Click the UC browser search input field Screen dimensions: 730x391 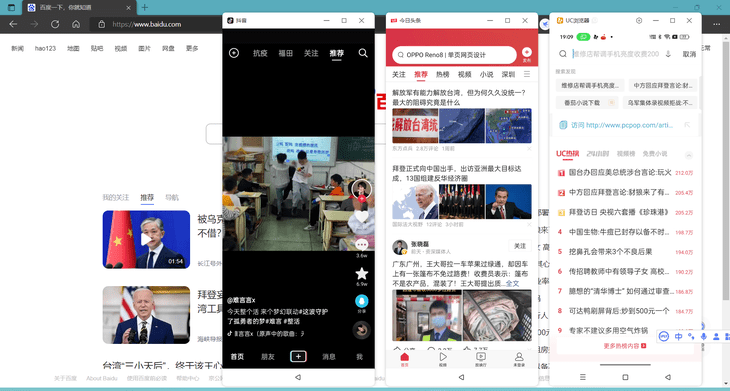point(615,54)
